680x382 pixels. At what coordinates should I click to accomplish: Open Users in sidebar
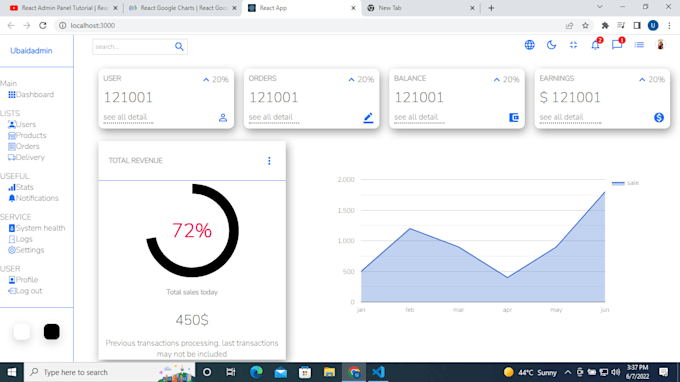coord(22,124)
